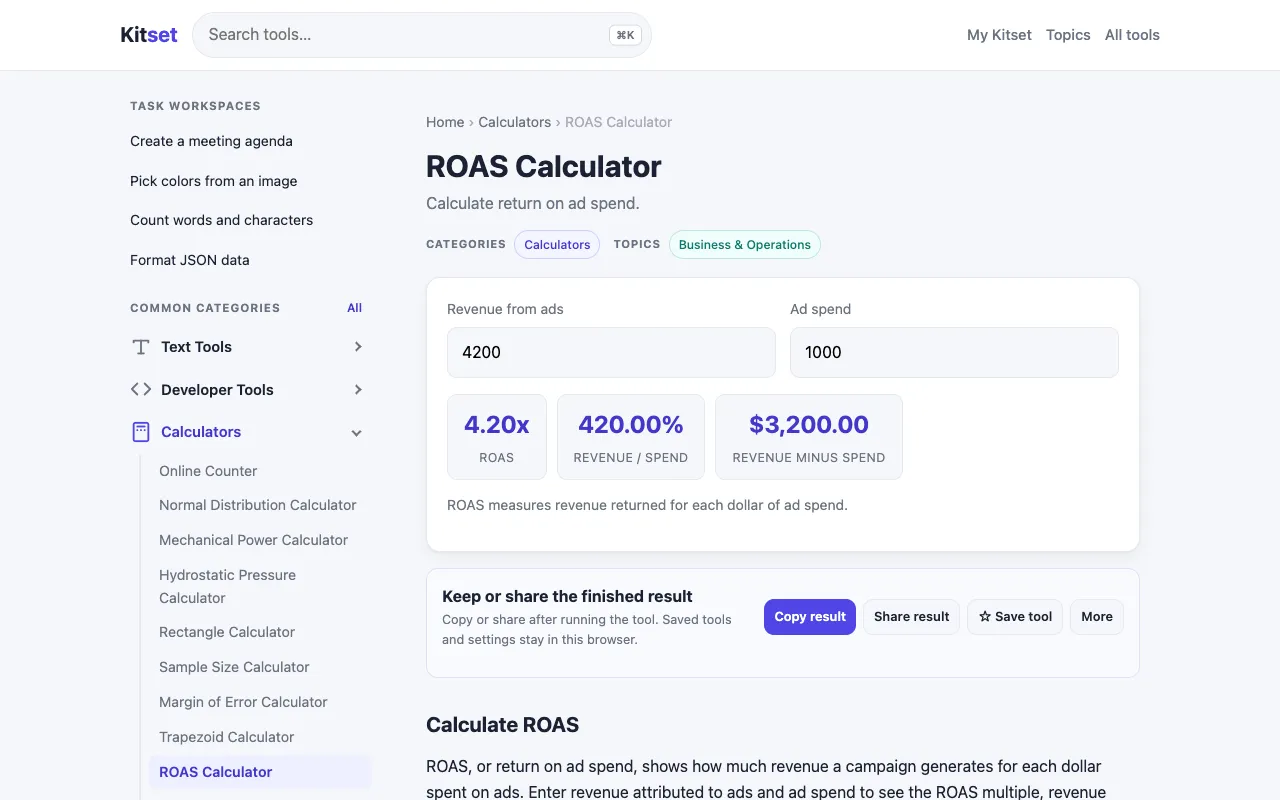Collapse the Calculators category chevron
This screenshot has width=1280, height=800.
pos(357,433)
